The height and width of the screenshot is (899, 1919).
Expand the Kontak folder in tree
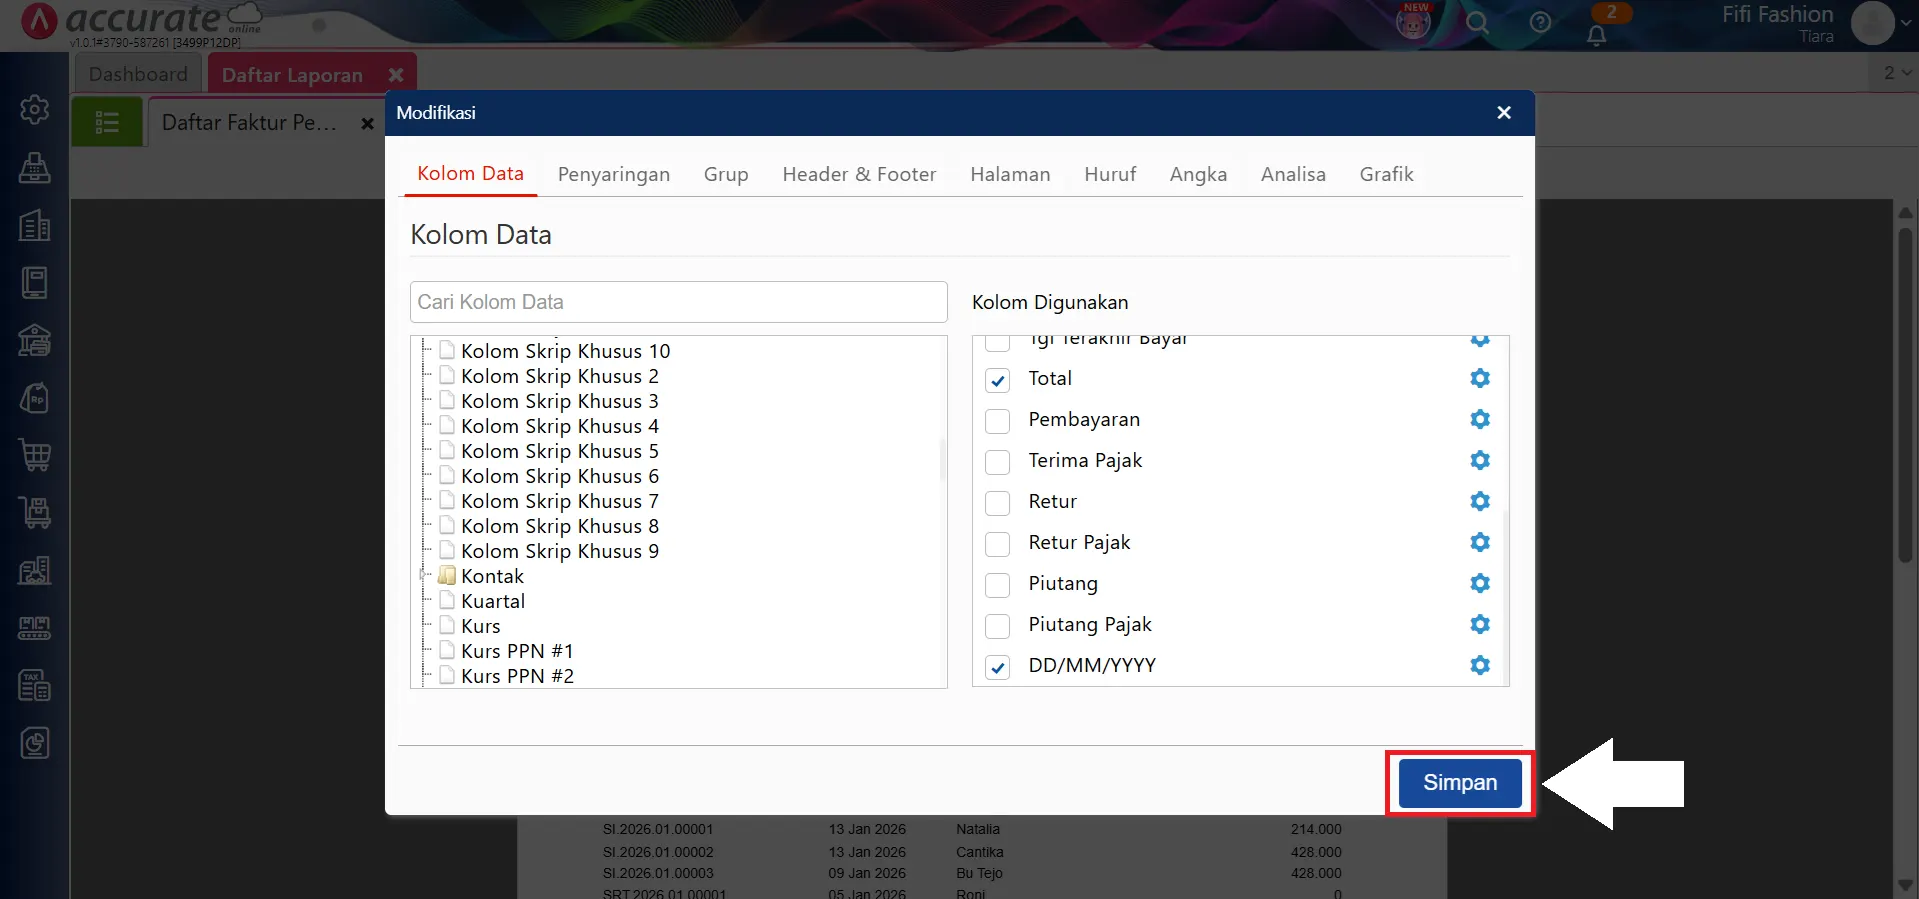point(424,576)
